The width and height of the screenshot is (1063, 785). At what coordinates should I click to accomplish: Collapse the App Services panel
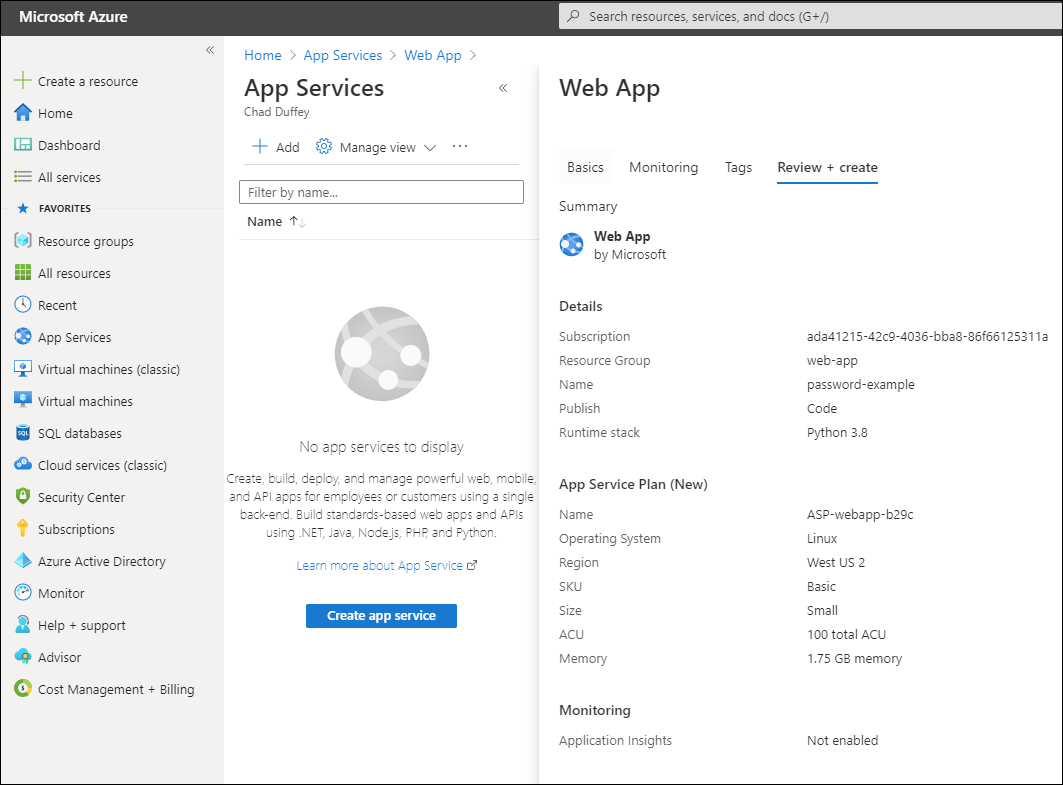click(x=503, y=88)
